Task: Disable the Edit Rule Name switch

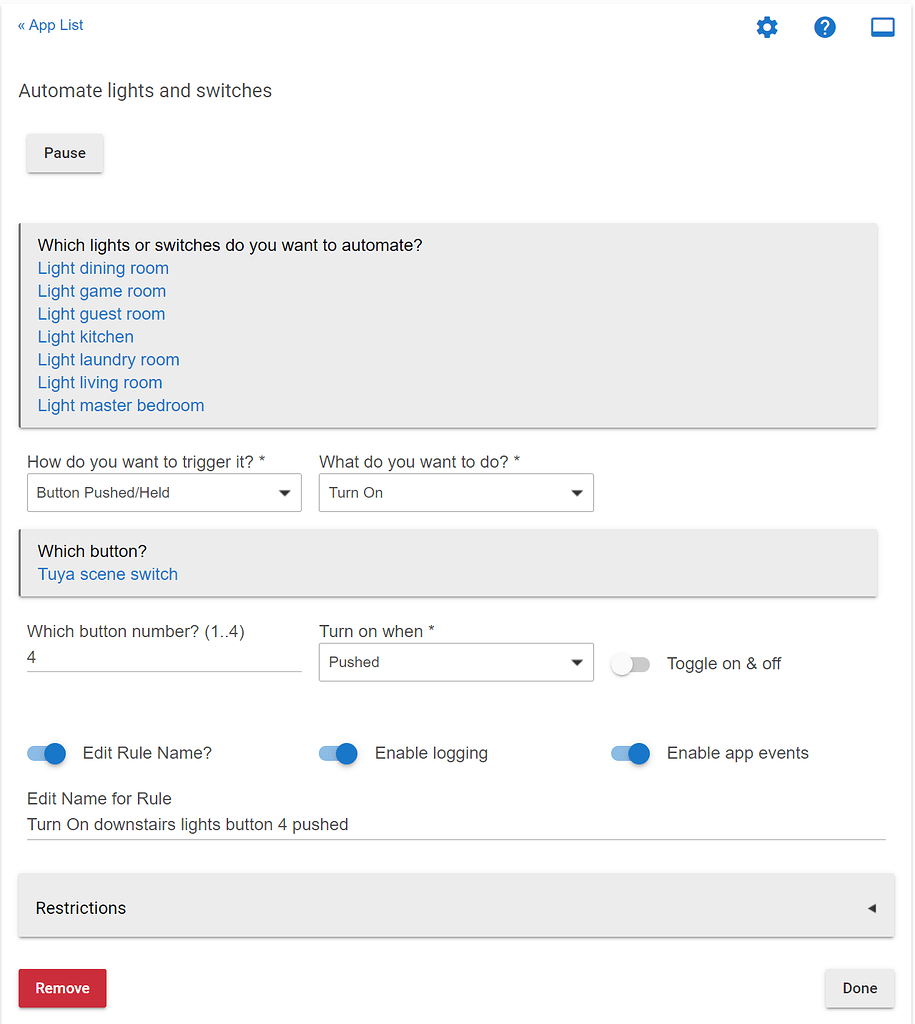Action: pyautogui.click(x=46, y=753)
